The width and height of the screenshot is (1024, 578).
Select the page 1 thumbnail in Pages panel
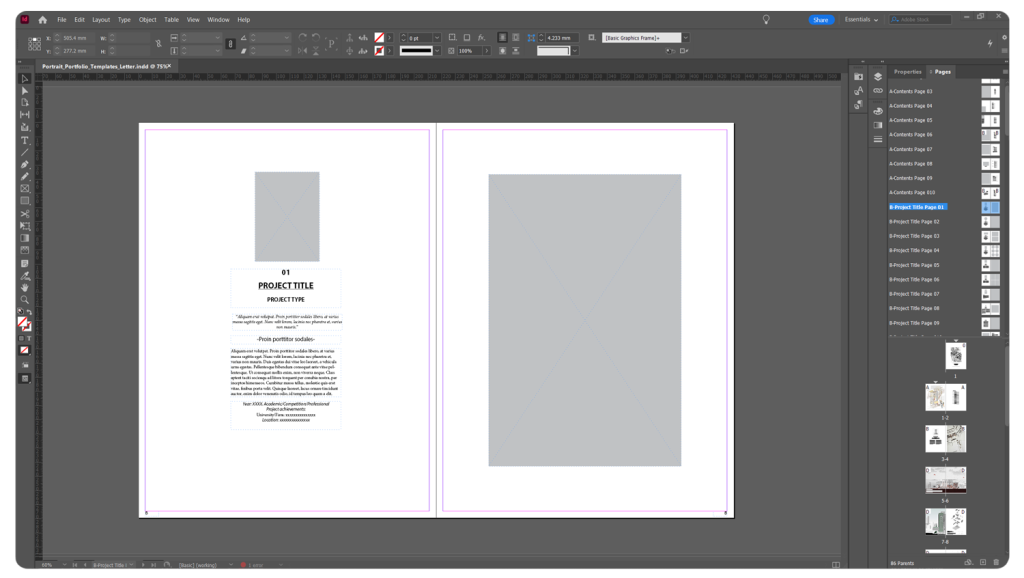pos(955,356)
